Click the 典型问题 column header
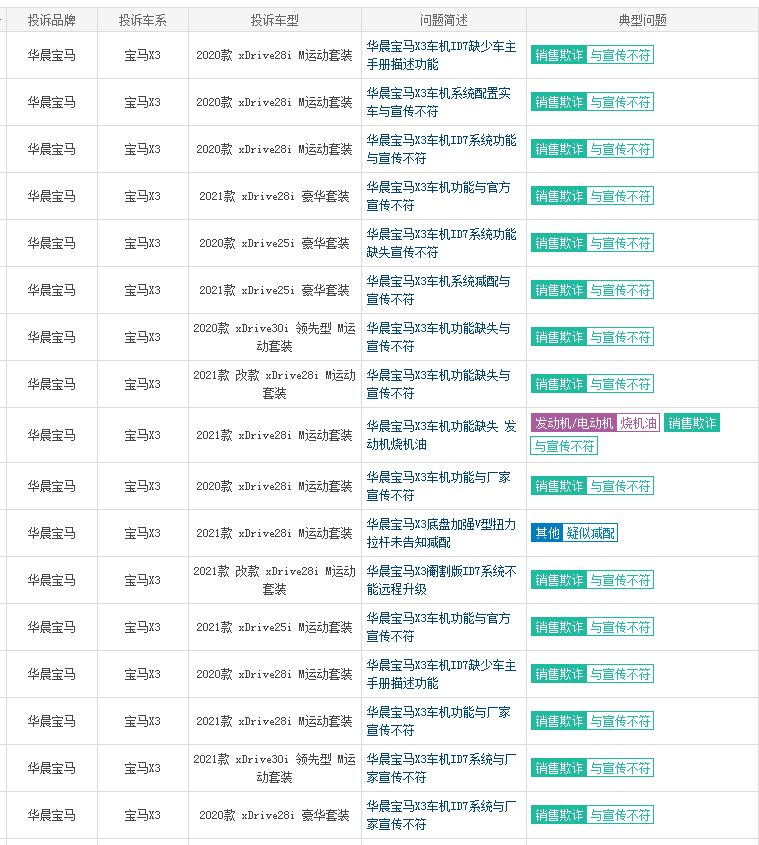Viewport: 759px width, 845px height. point(643,20)
